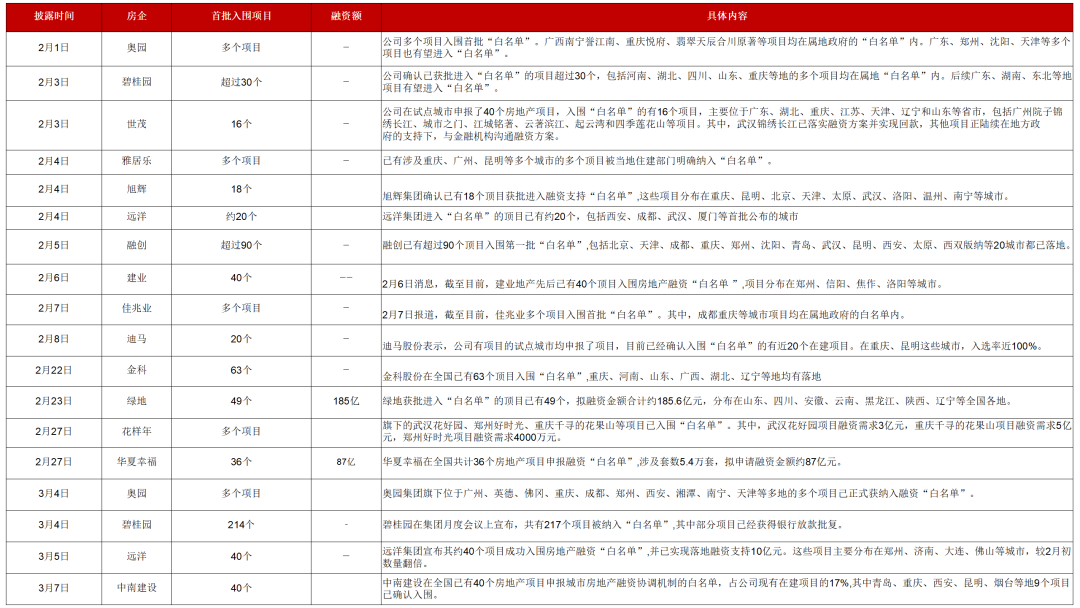Click the 花样年 company cell

pyautogui.click(x=136, y=431)
